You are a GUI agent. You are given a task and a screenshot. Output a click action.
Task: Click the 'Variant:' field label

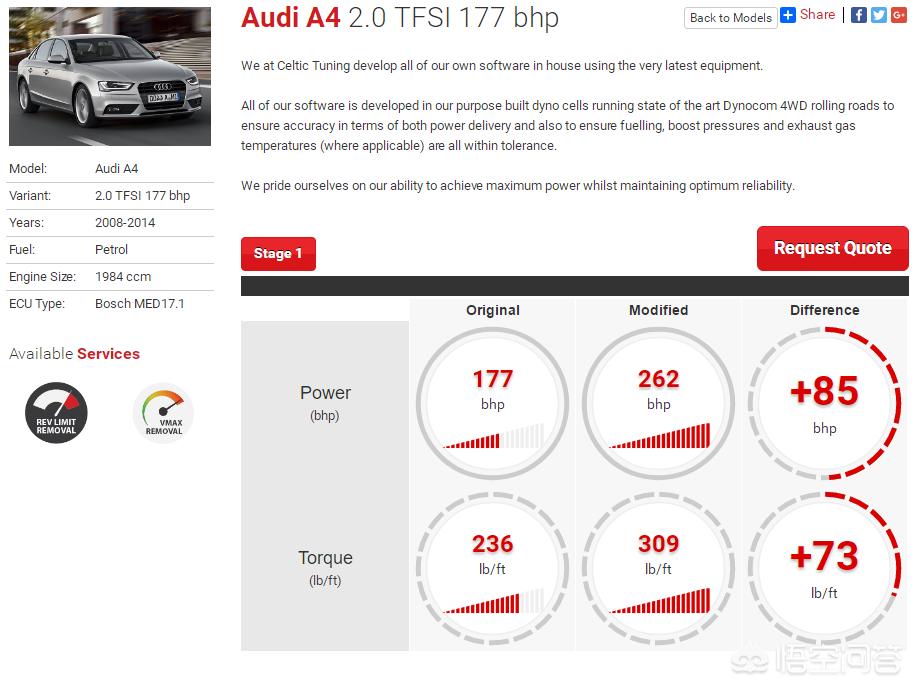tap(30, 196)
